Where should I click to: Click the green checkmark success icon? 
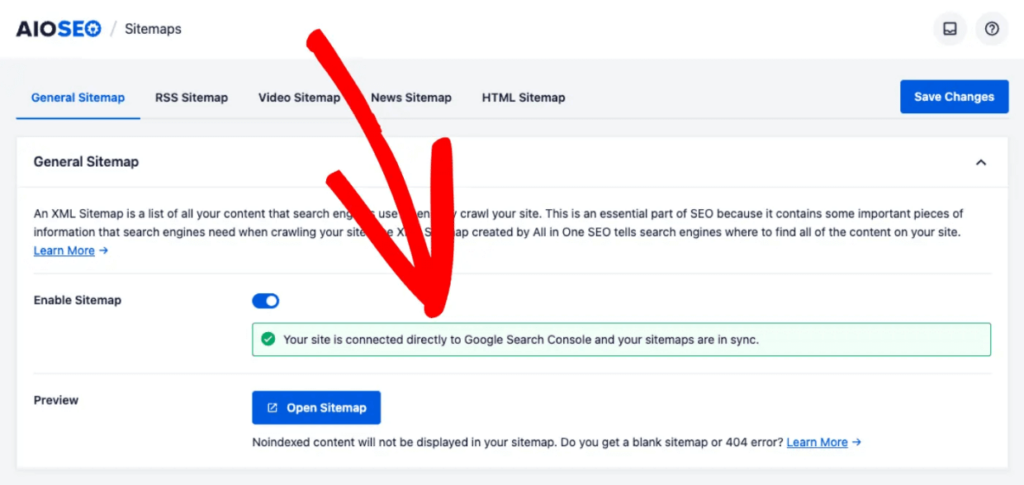(x=267, y=339)
